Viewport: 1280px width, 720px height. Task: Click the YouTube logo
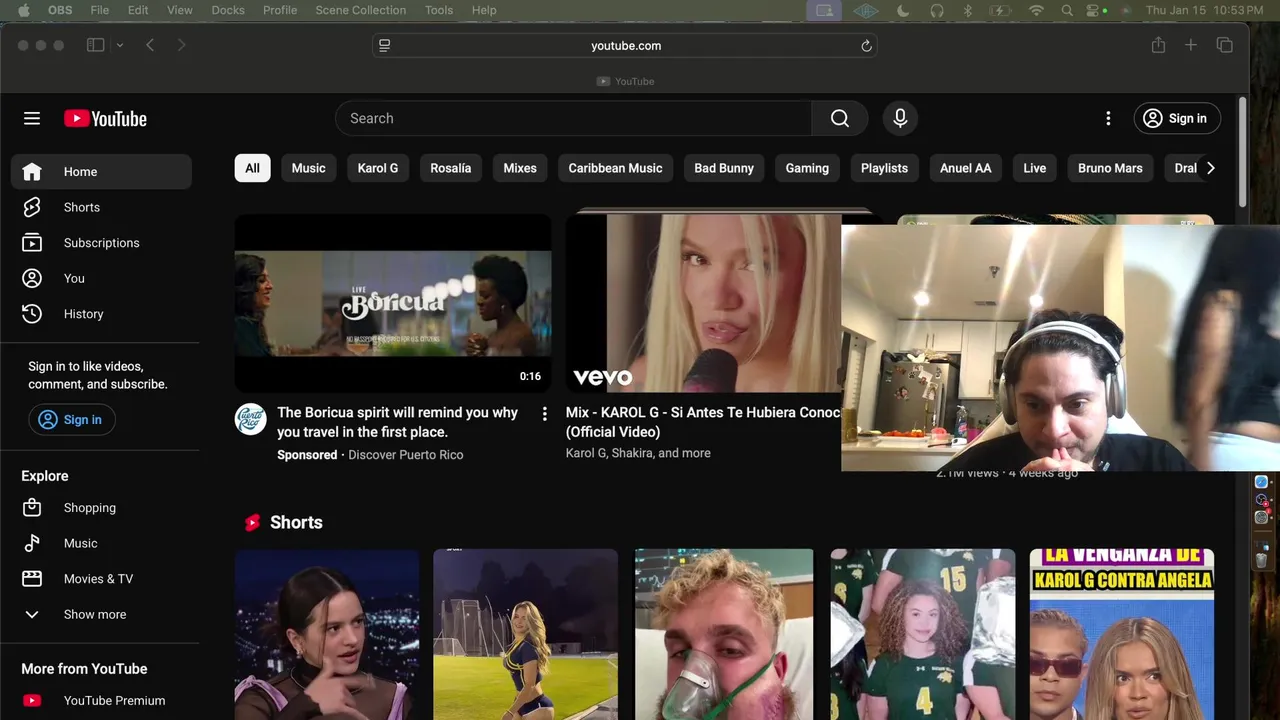coord(105,118)
